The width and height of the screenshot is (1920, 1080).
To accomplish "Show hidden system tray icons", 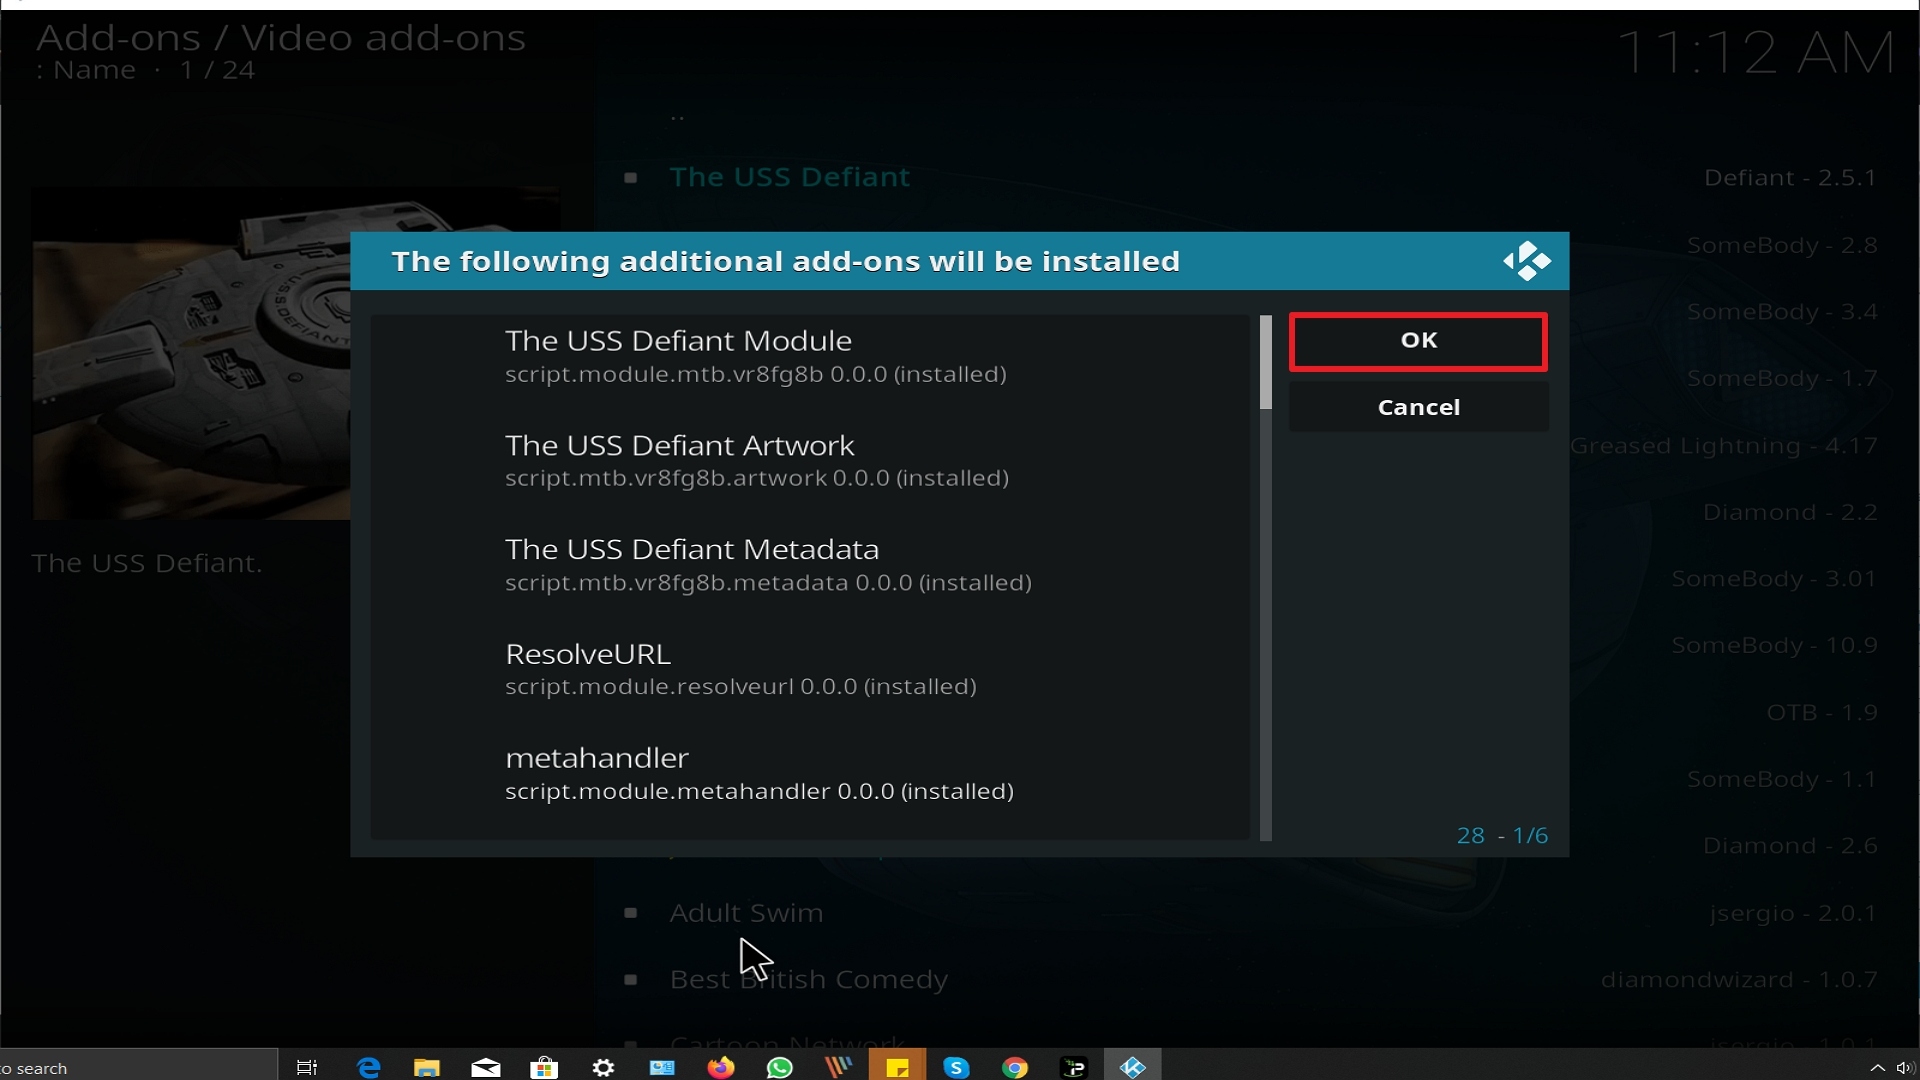I will [1877, 1068].
